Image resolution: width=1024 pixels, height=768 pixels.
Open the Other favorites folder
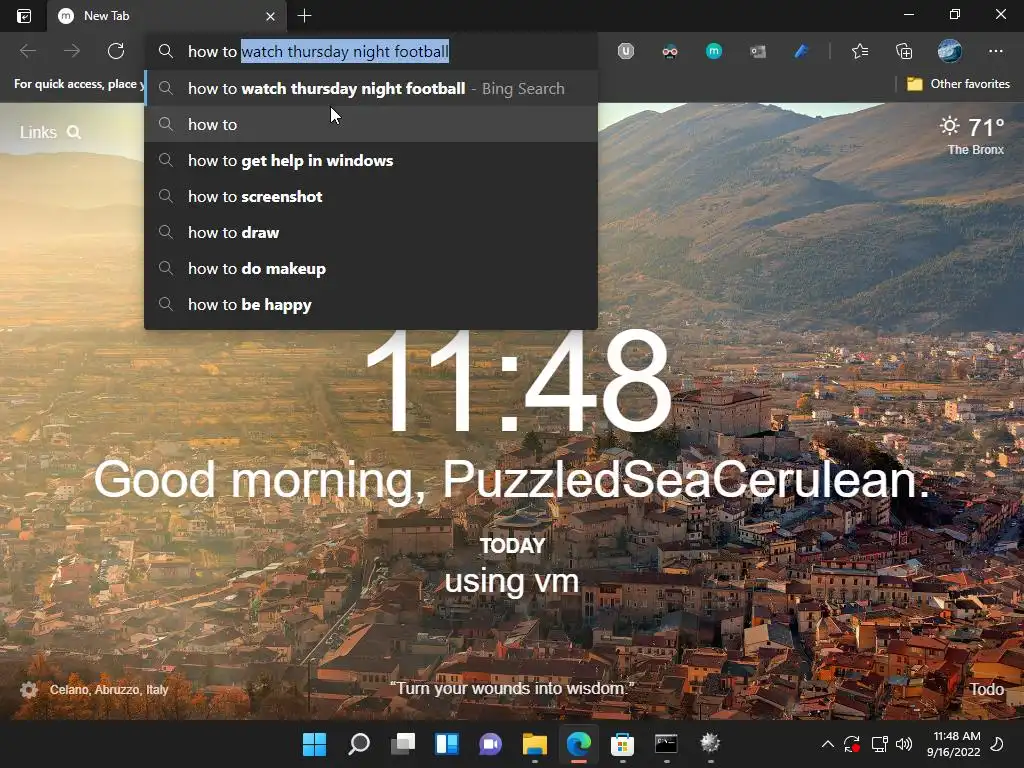tap(958, 84)
